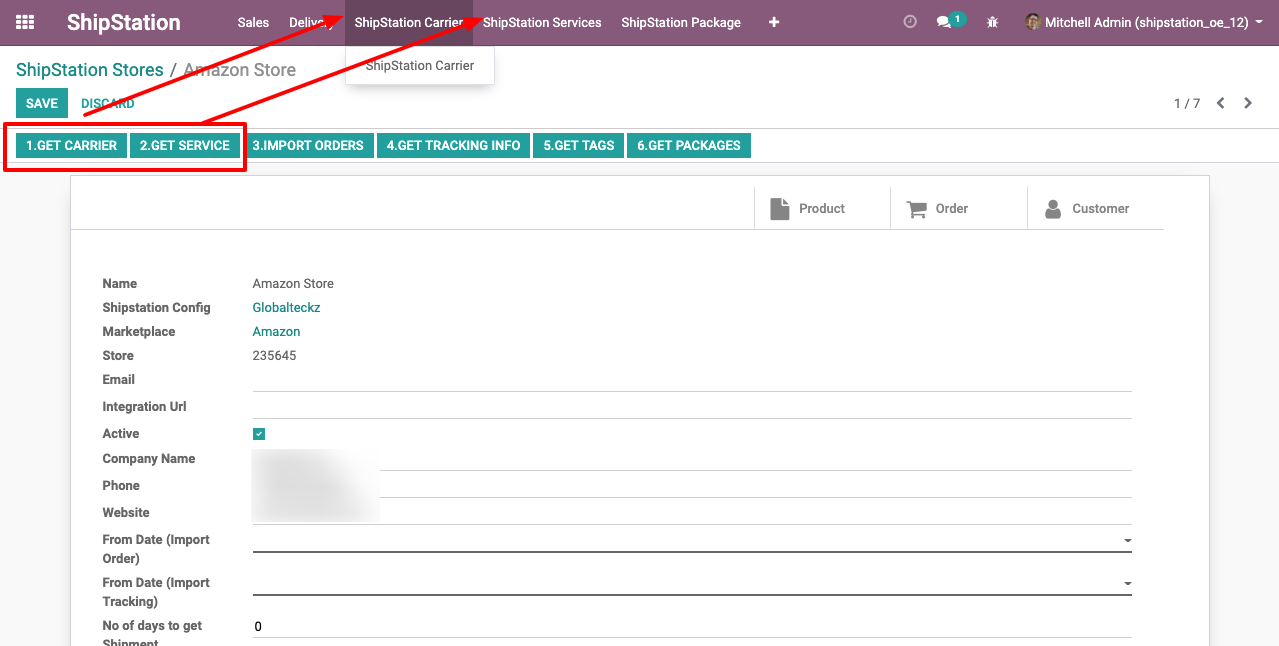Click the plus icon in top navbar
This screenshot has width=1279, height=646.
pyautogui.click(x=774, y=22)
